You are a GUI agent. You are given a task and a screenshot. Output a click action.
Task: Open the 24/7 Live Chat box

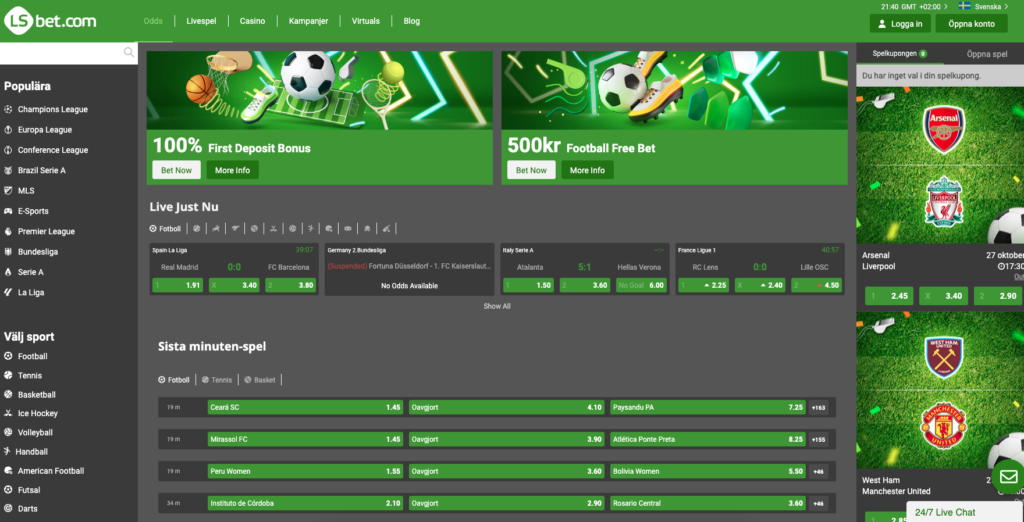click(x=965, y=512)
